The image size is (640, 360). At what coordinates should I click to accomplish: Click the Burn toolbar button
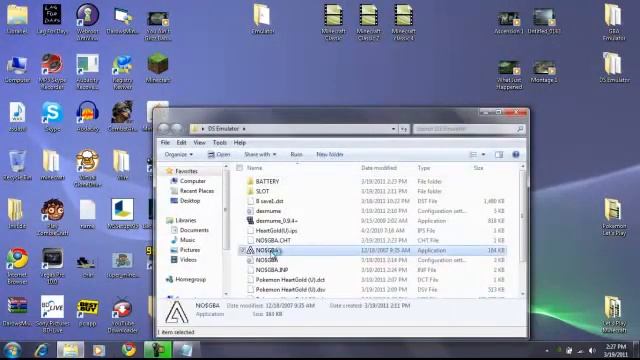(x=296, y=155)
